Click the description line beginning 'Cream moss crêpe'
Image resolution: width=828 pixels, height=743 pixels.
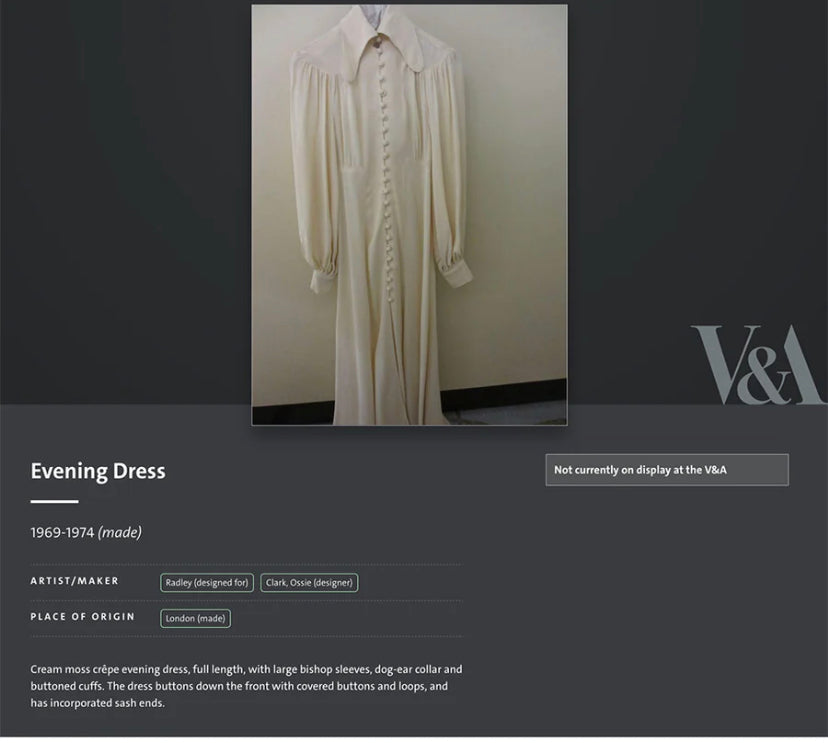pos(246,669)
